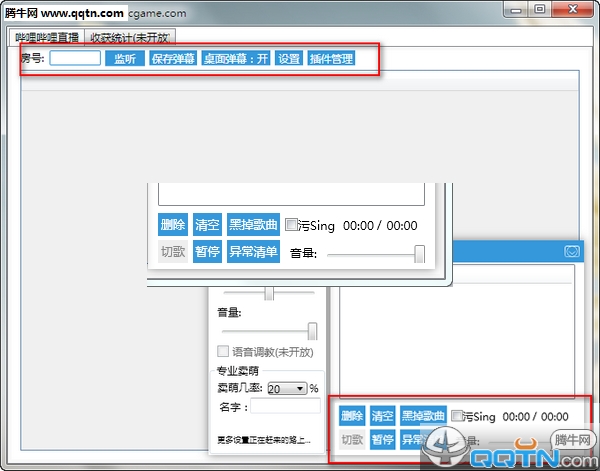Switch to the 哔哩哔哩直播 tab
Viewport: 600px width, 471px height.
coord(47,37)
